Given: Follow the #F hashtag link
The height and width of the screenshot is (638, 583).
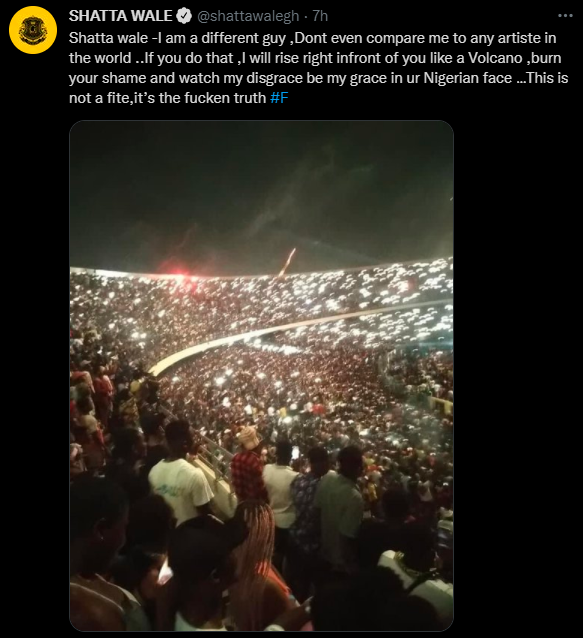Looking at the screenshot, I should 279,98.
